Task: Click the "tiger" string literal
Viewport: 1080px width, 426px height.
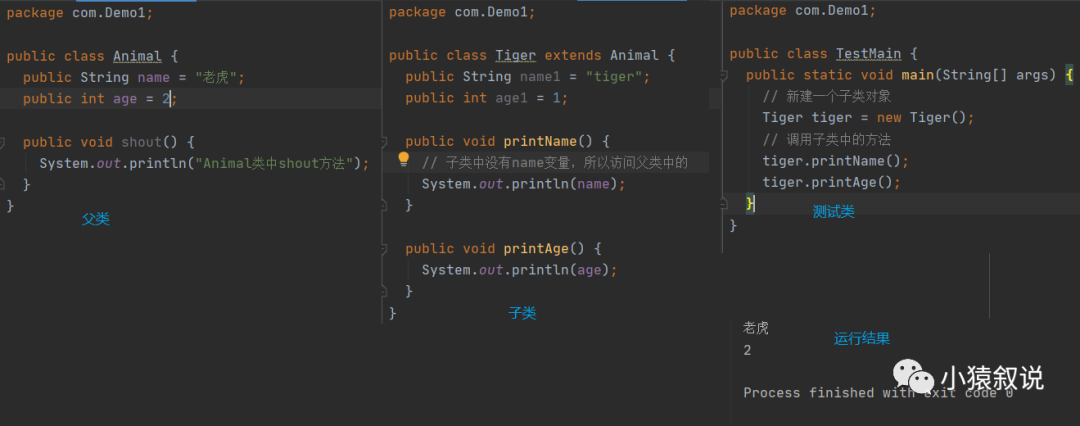Action: click(x=614, y=77)
